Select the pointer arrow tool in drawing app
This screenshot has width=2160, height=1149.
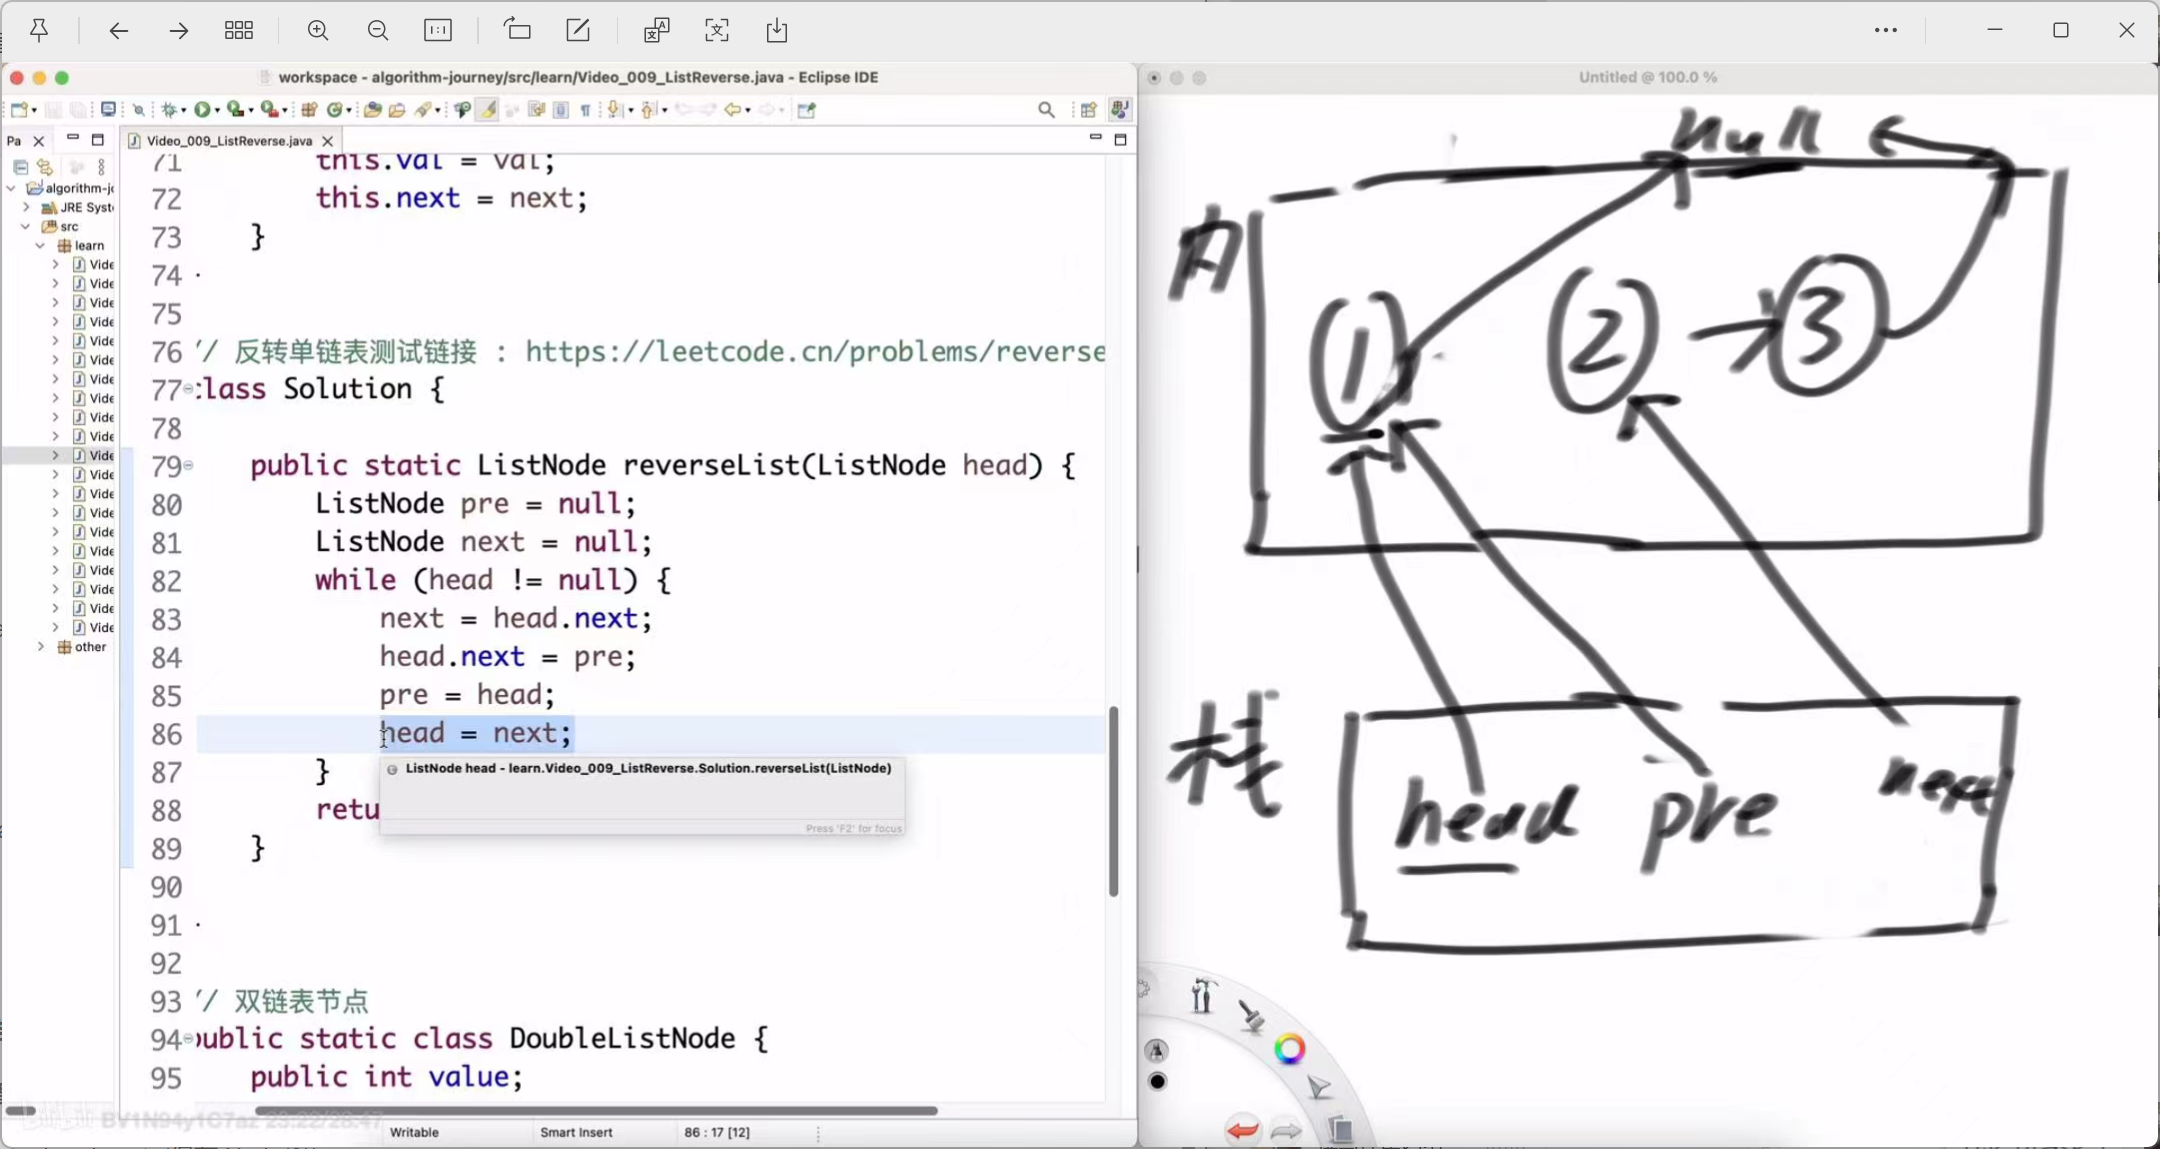(1319, 1088)
